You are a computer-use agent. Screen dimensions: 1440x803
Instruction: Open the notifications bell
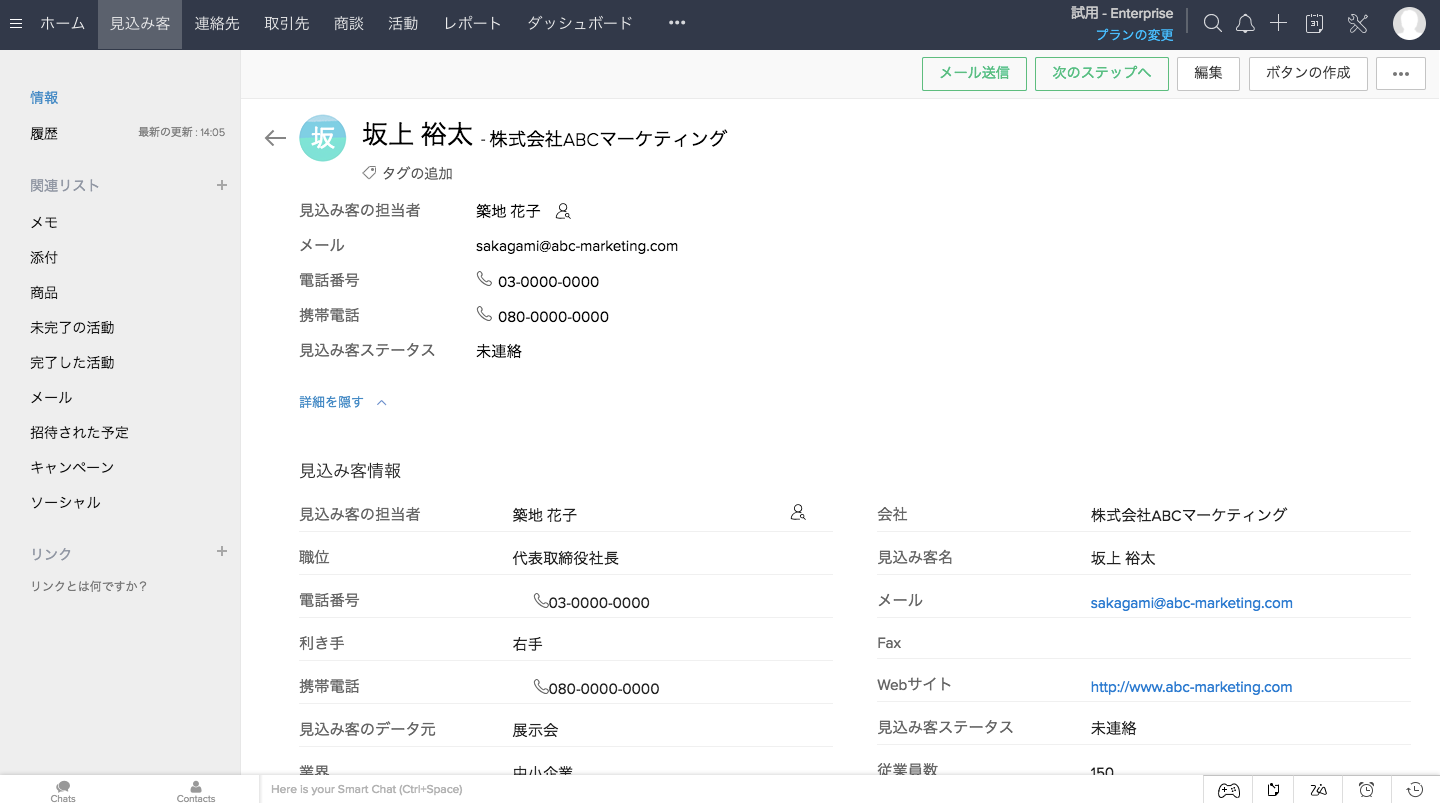coord(1245,23)
